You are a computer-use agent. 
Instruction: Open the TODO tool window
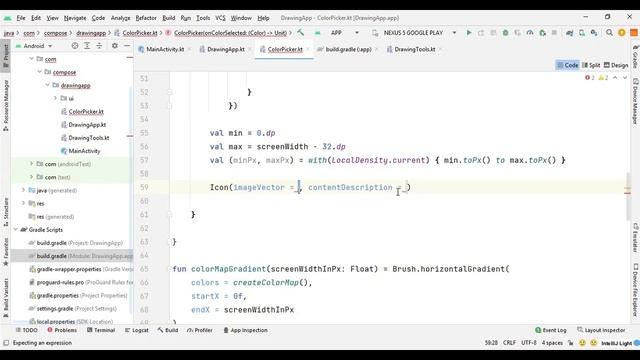pyautogui.click(x=26, y=330)
